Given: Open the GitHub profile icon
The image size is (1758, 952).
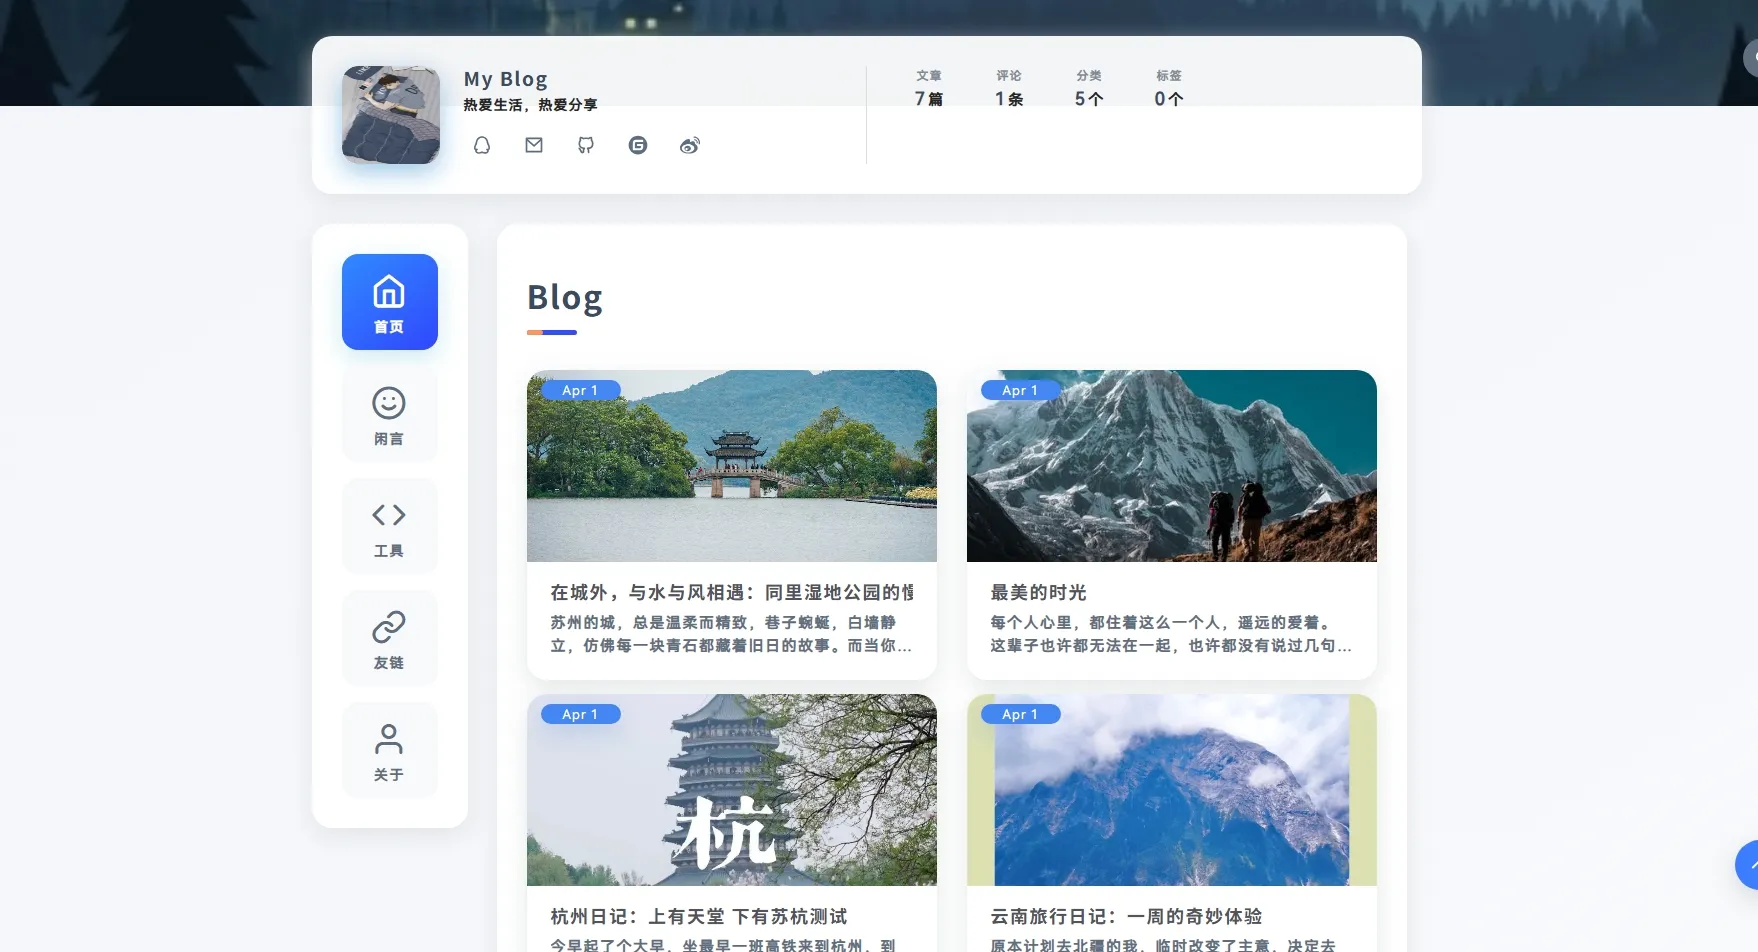Looking at the screenshot, I should click(x=586, y=145).
